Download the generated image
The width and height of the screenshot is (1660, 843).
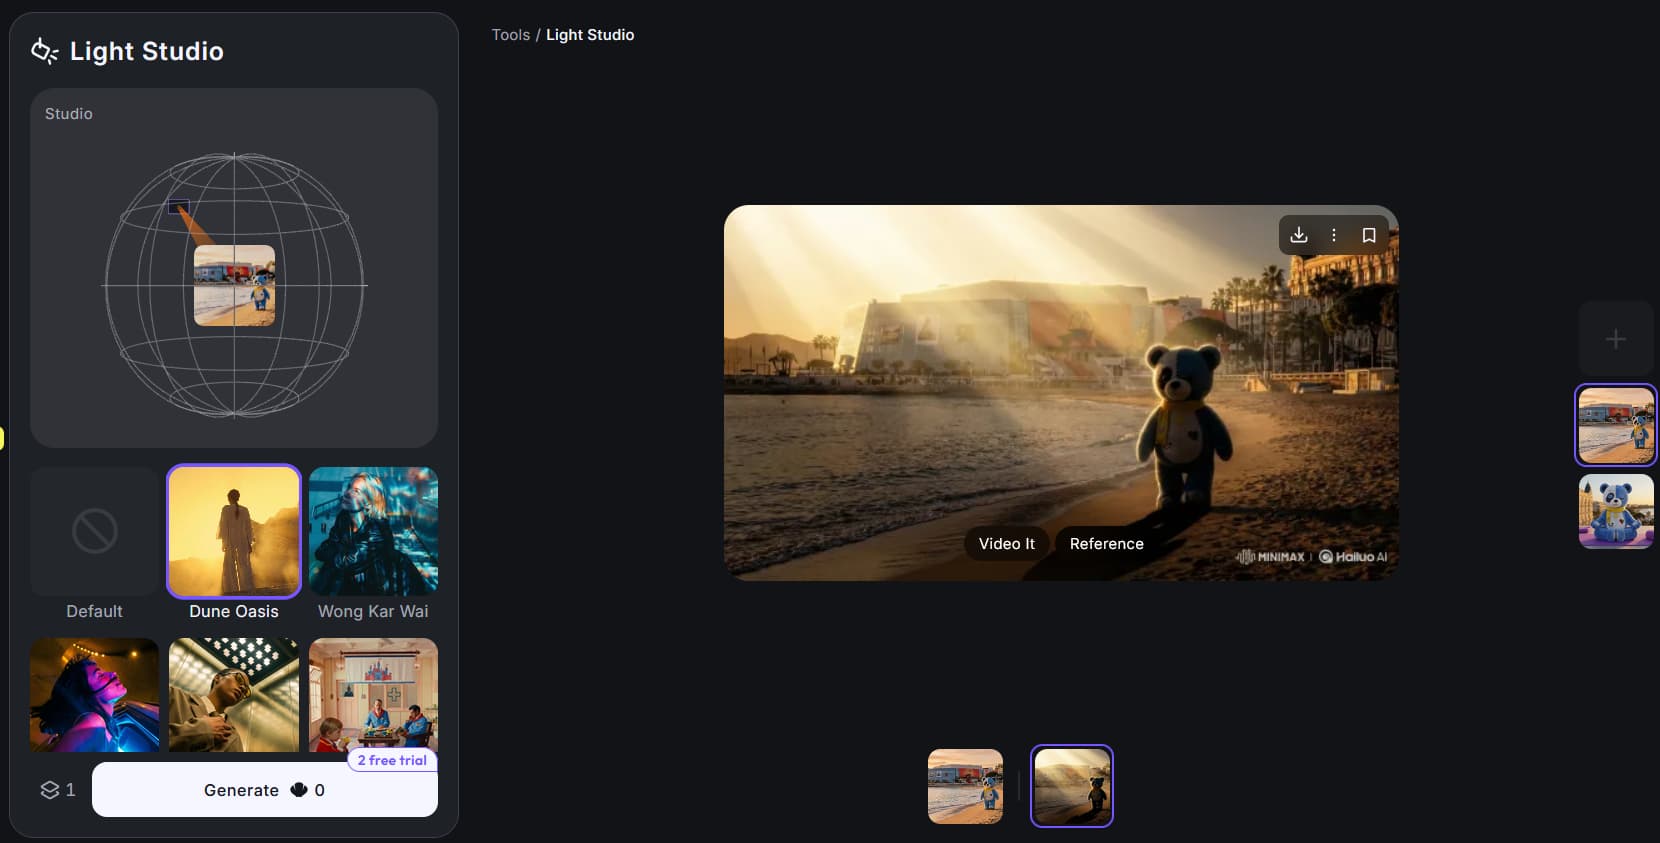[x=1298, y=235]
